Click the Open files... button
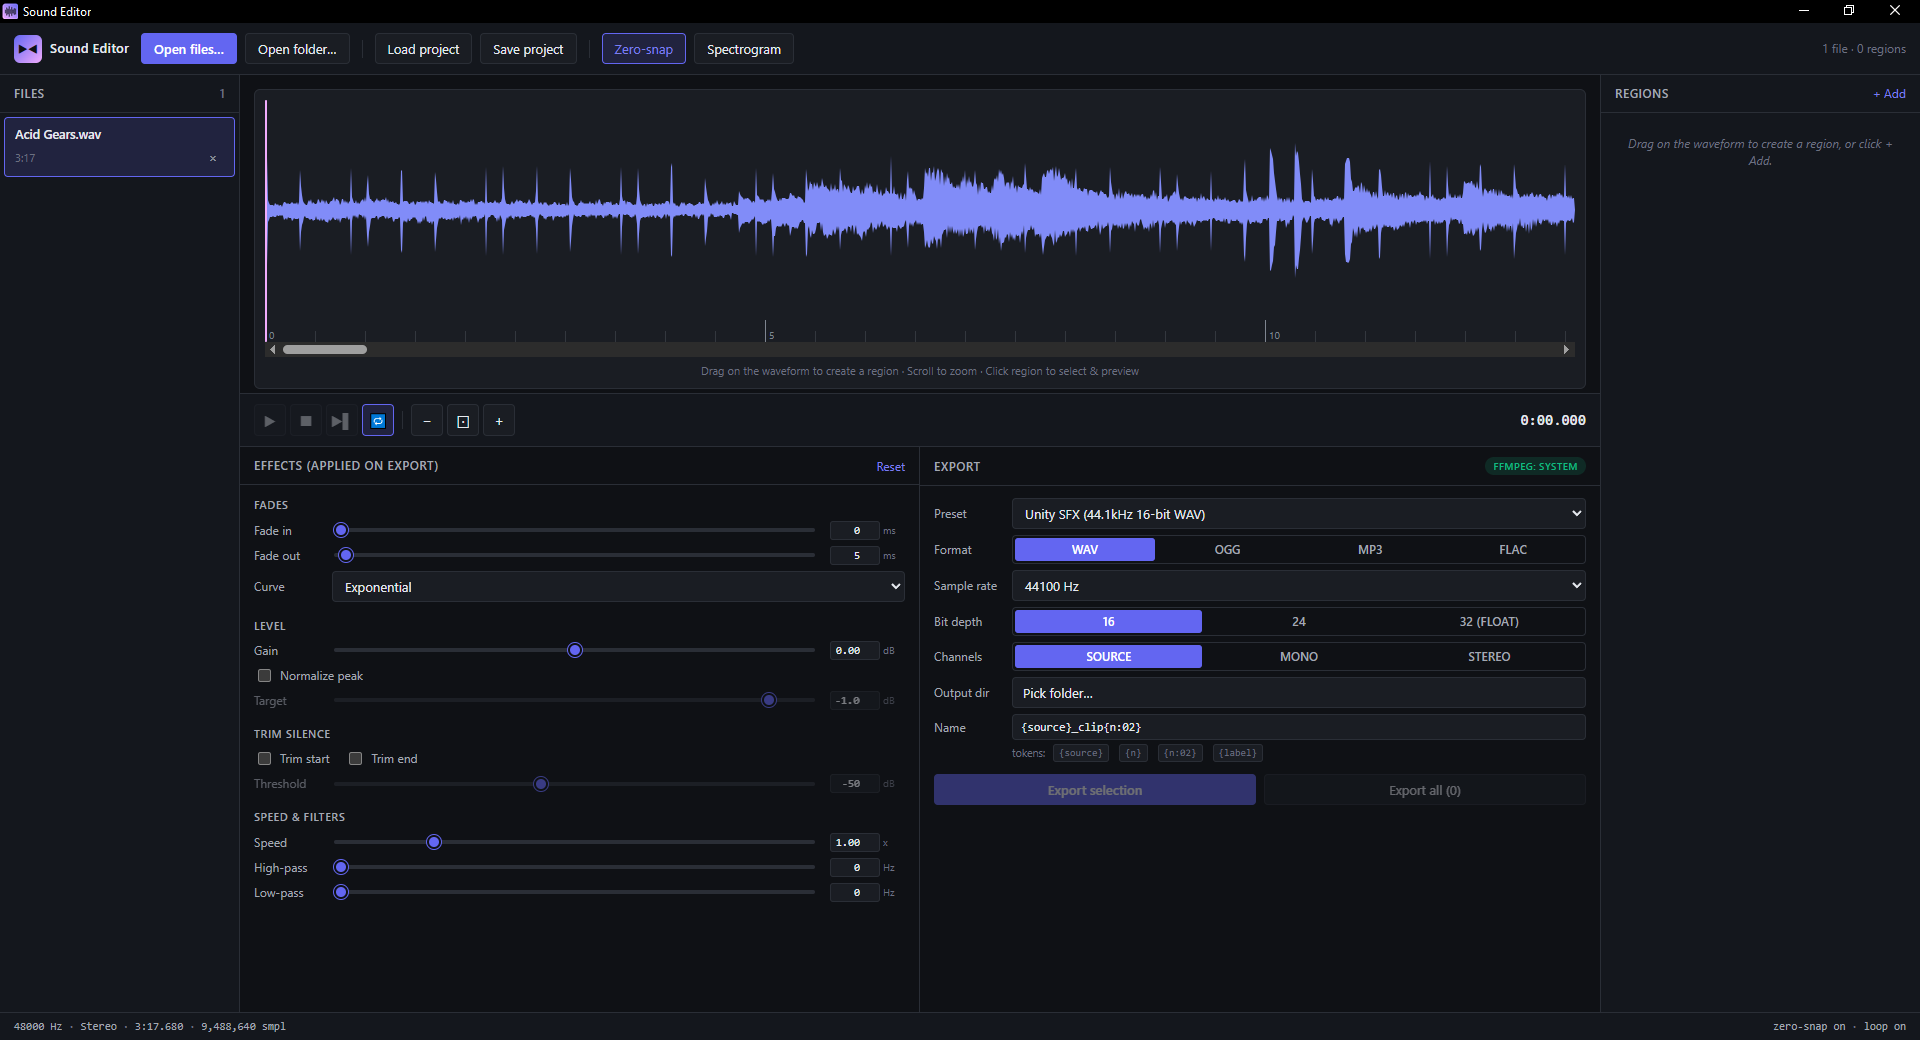This screenshot has width=1920, height=1040. click(189, 49)
